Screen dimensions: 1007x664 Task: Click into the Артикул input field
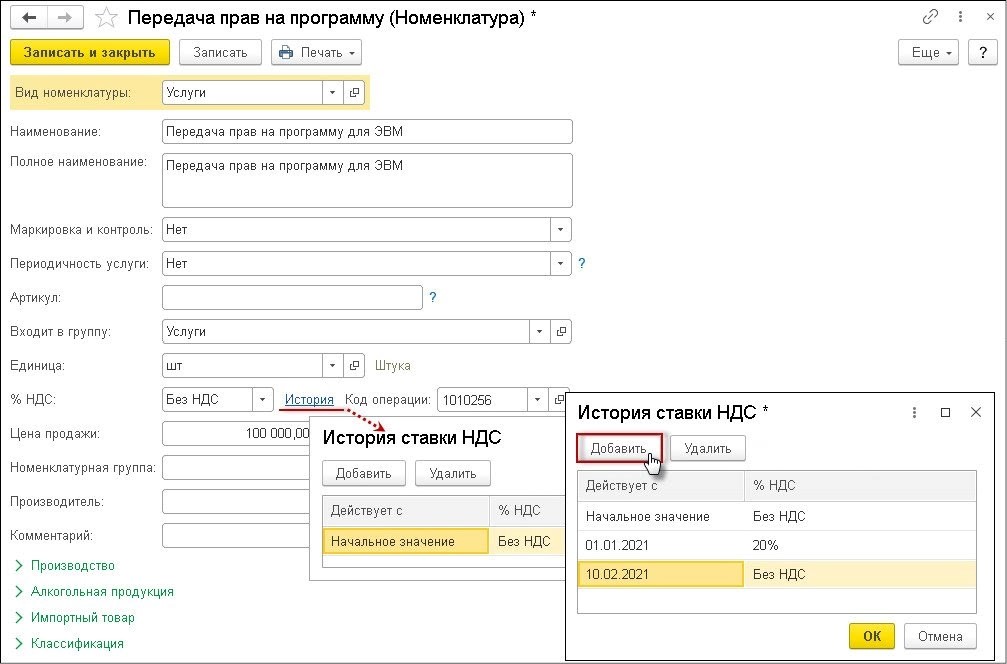coord(291,298)
